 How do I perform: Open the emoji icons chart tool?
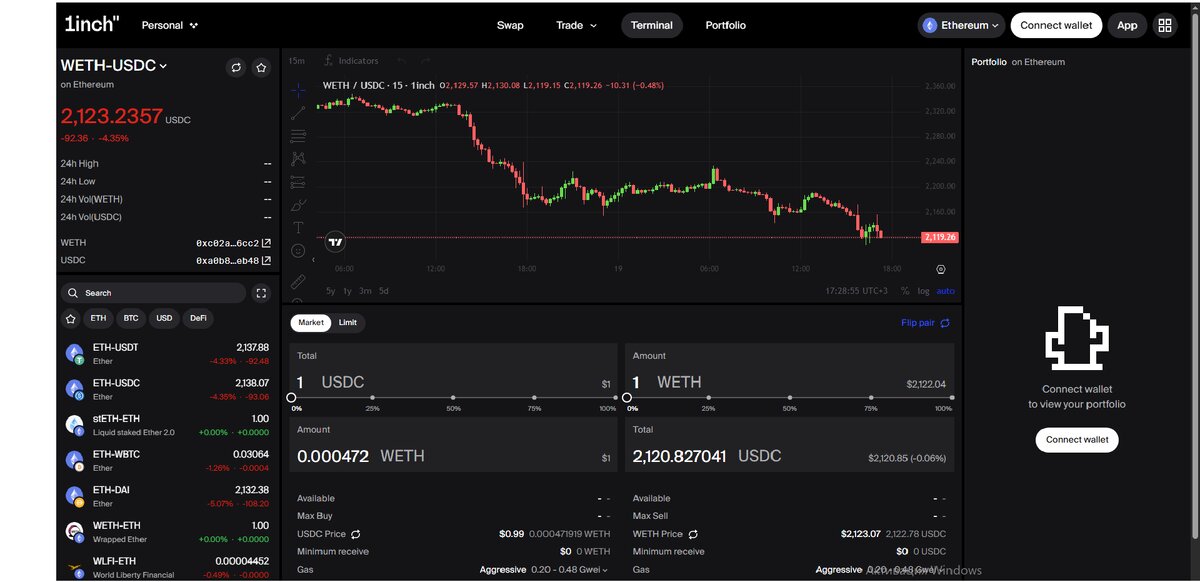(x=298, y=251)
